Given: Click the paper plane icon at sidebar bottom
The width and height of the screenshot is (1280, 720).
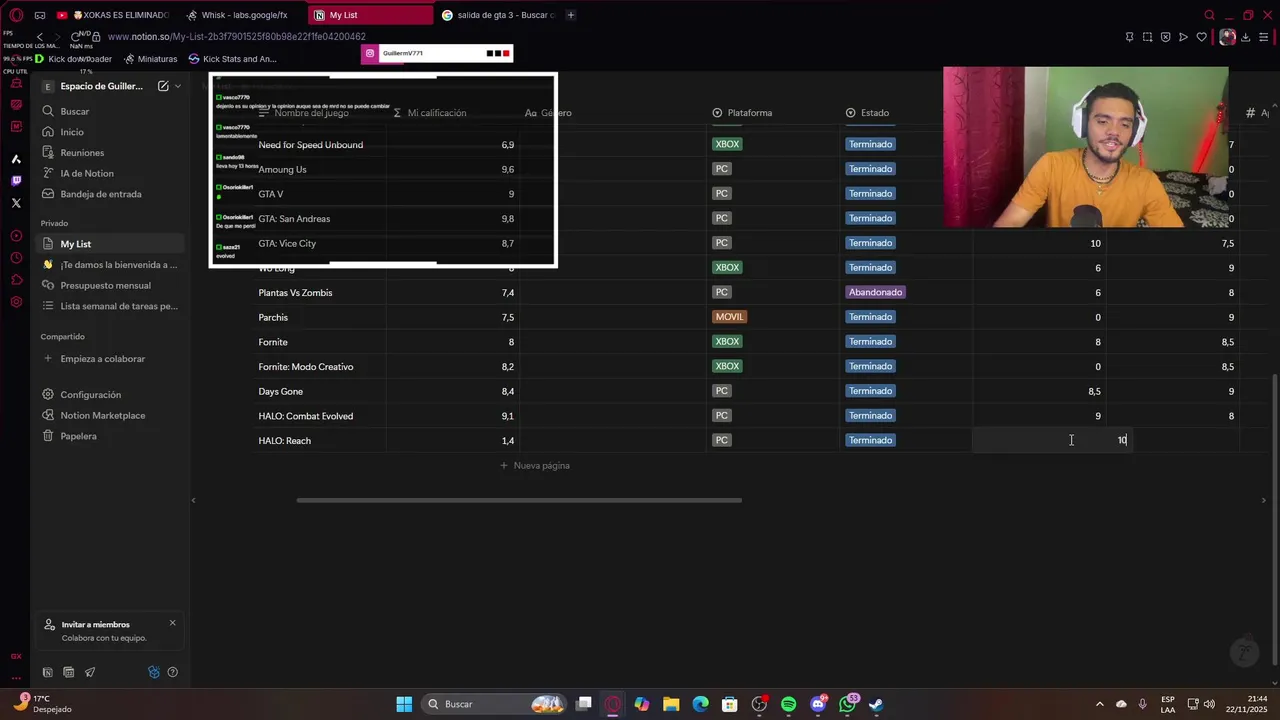Looking at the screenshot, I should tap(90, 672).
